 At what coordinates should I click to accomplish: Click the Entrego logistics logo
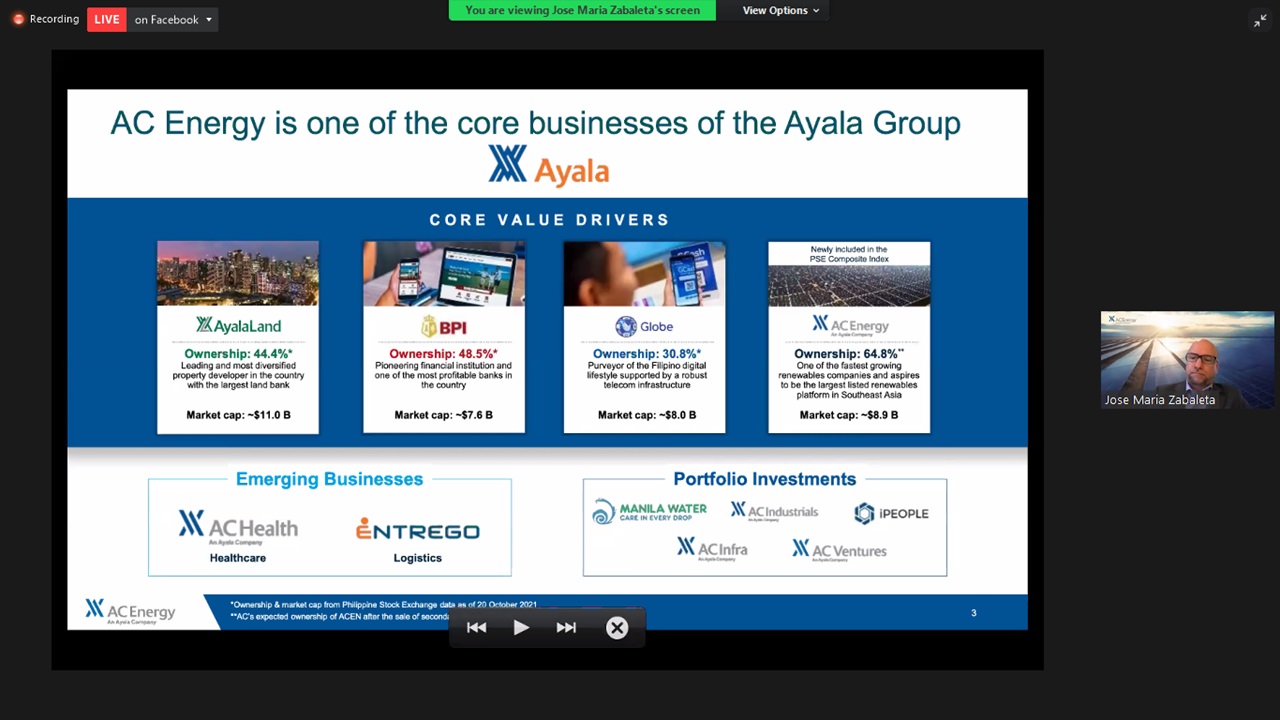click(x=417, y=530)
